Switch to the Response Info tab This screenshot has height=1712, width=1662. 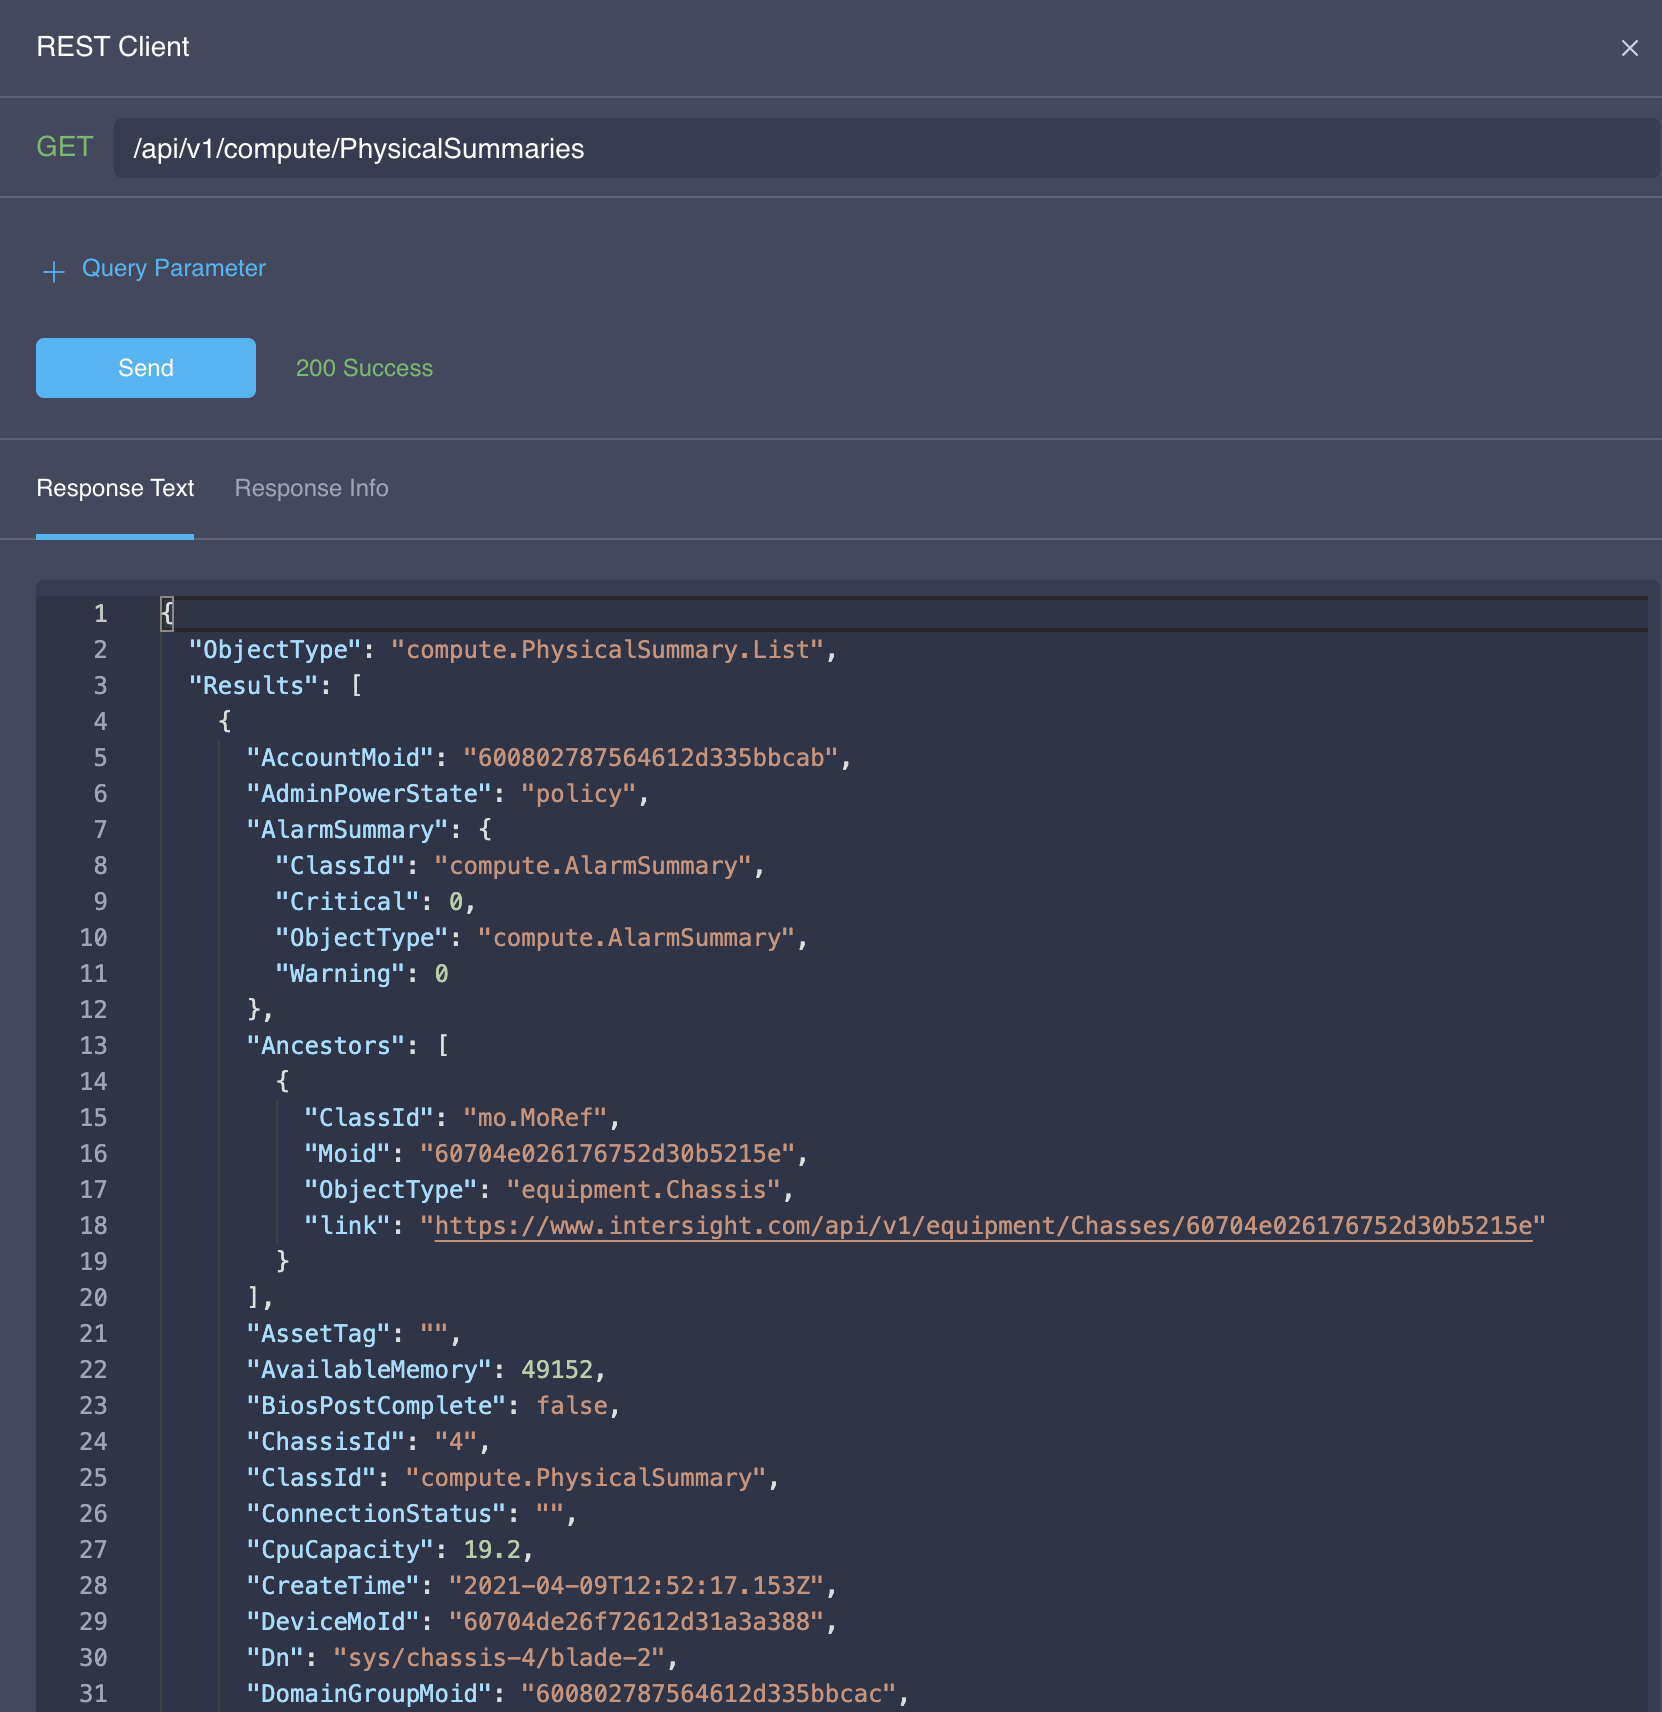click(311, 488)
